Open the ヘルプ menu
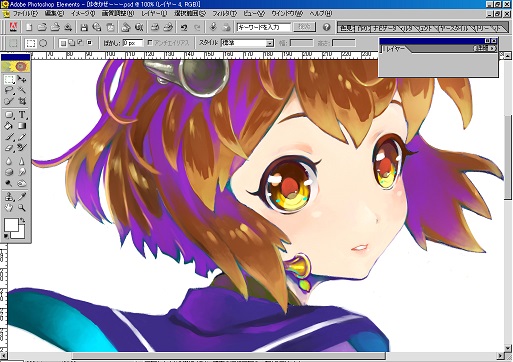 321,14
